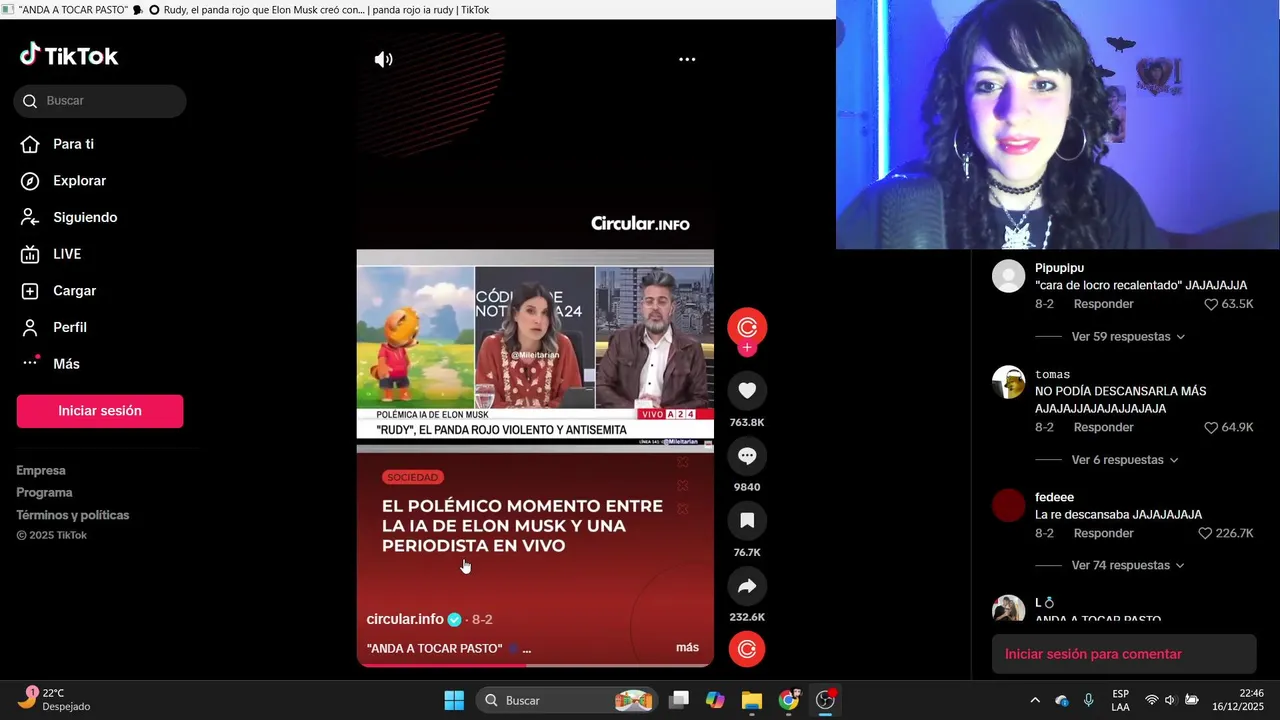Screen dimensions: 1280x720
Task: Go to the Explorar page
Action: tap(78, 181)
